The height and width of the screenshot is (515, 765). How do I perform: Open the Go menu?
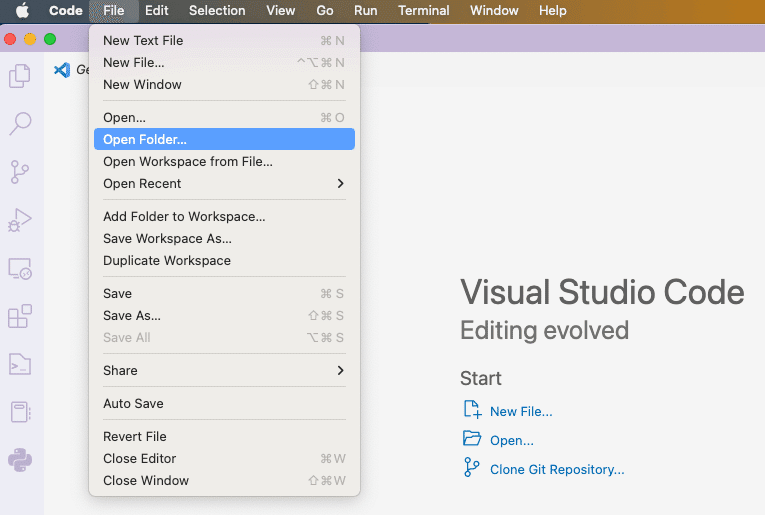tap(325, 11)
